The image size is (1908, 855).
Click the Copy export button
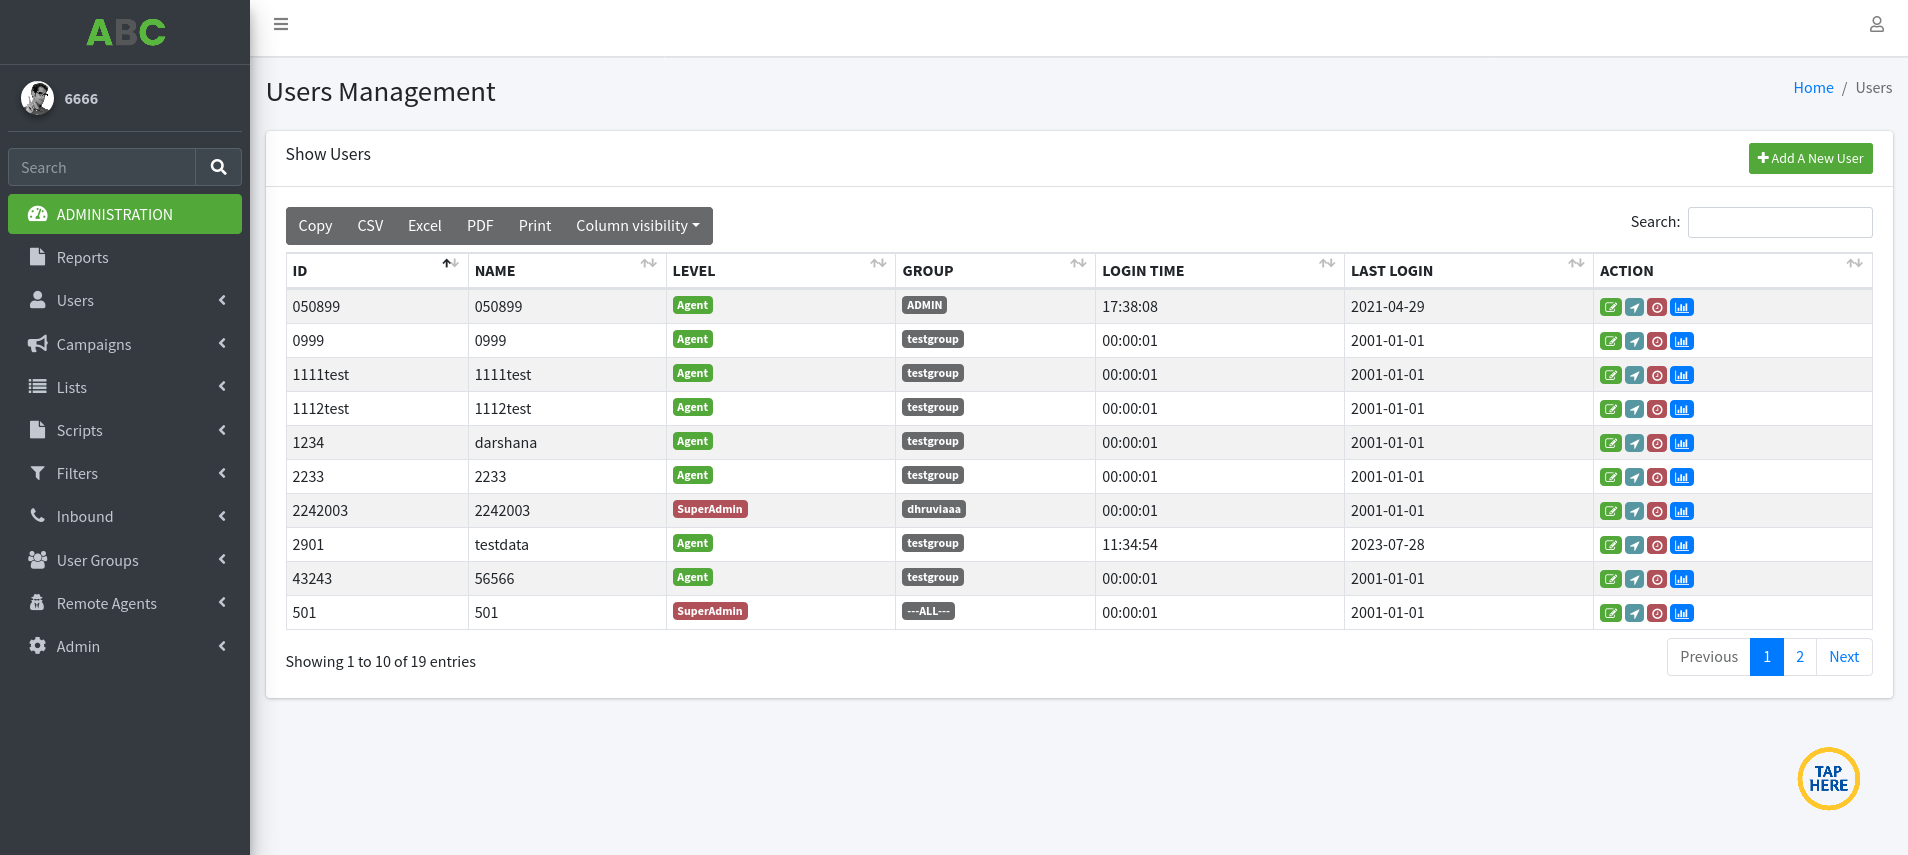coord(315,226)
